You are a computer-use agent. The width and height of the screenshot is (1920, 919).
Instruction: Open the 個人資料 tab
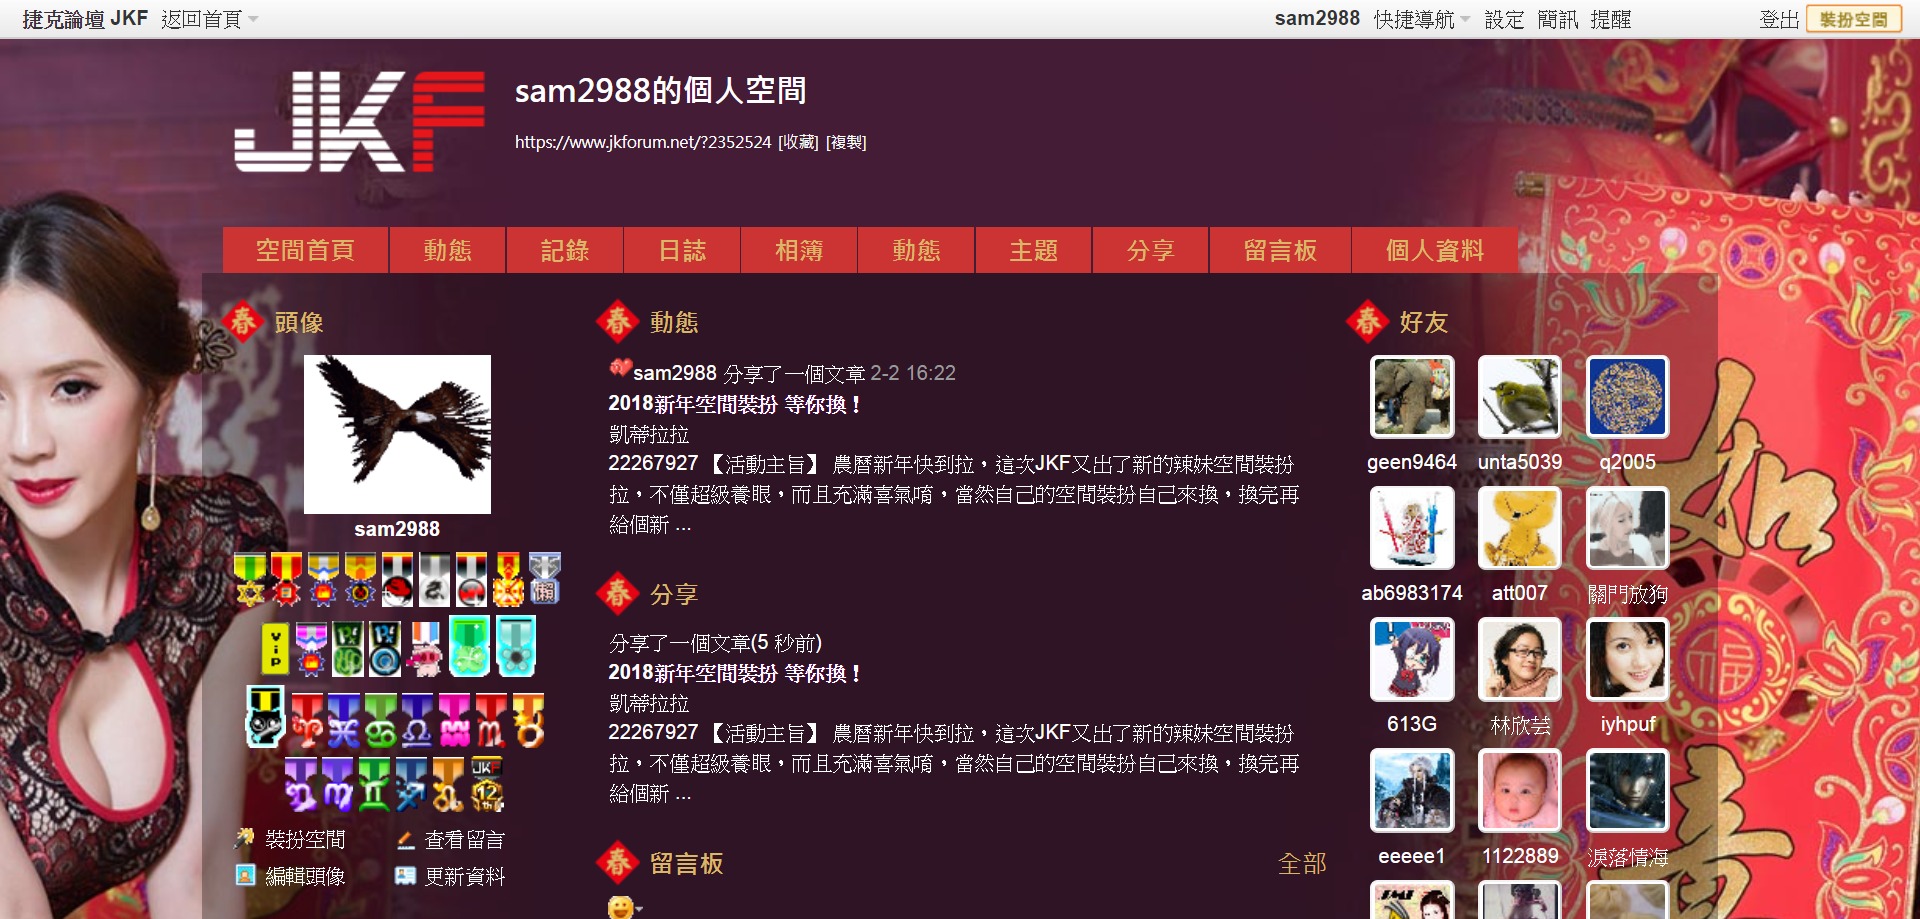coord(1434,250)
